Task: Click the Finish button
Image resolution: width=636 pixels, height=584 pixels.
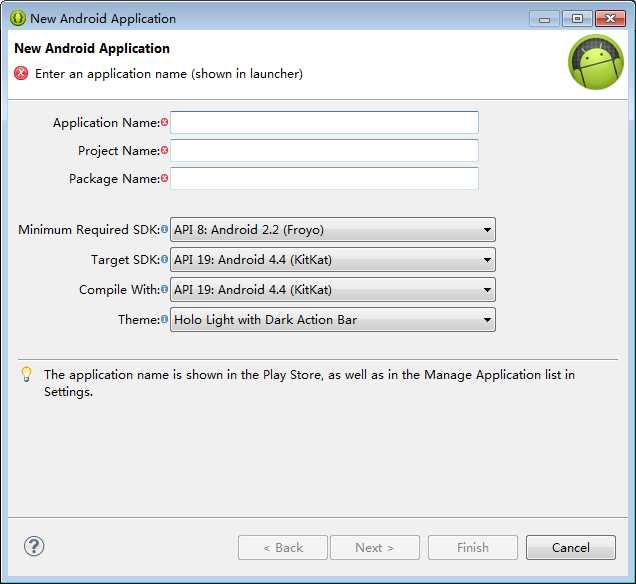Action: click(x=473, y=548)
